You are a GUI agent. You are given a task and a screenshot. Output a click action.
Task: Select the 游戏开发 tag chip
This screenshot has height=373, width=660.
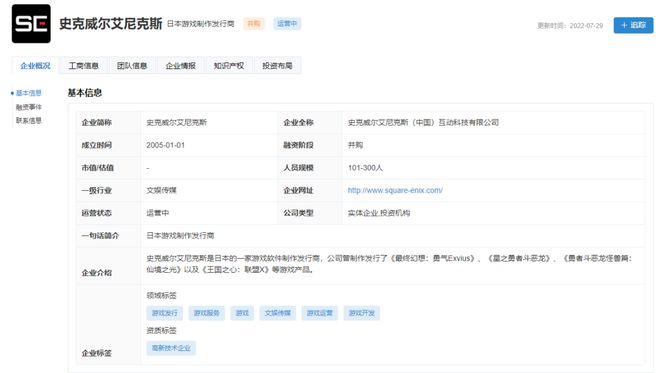[362, 313]
